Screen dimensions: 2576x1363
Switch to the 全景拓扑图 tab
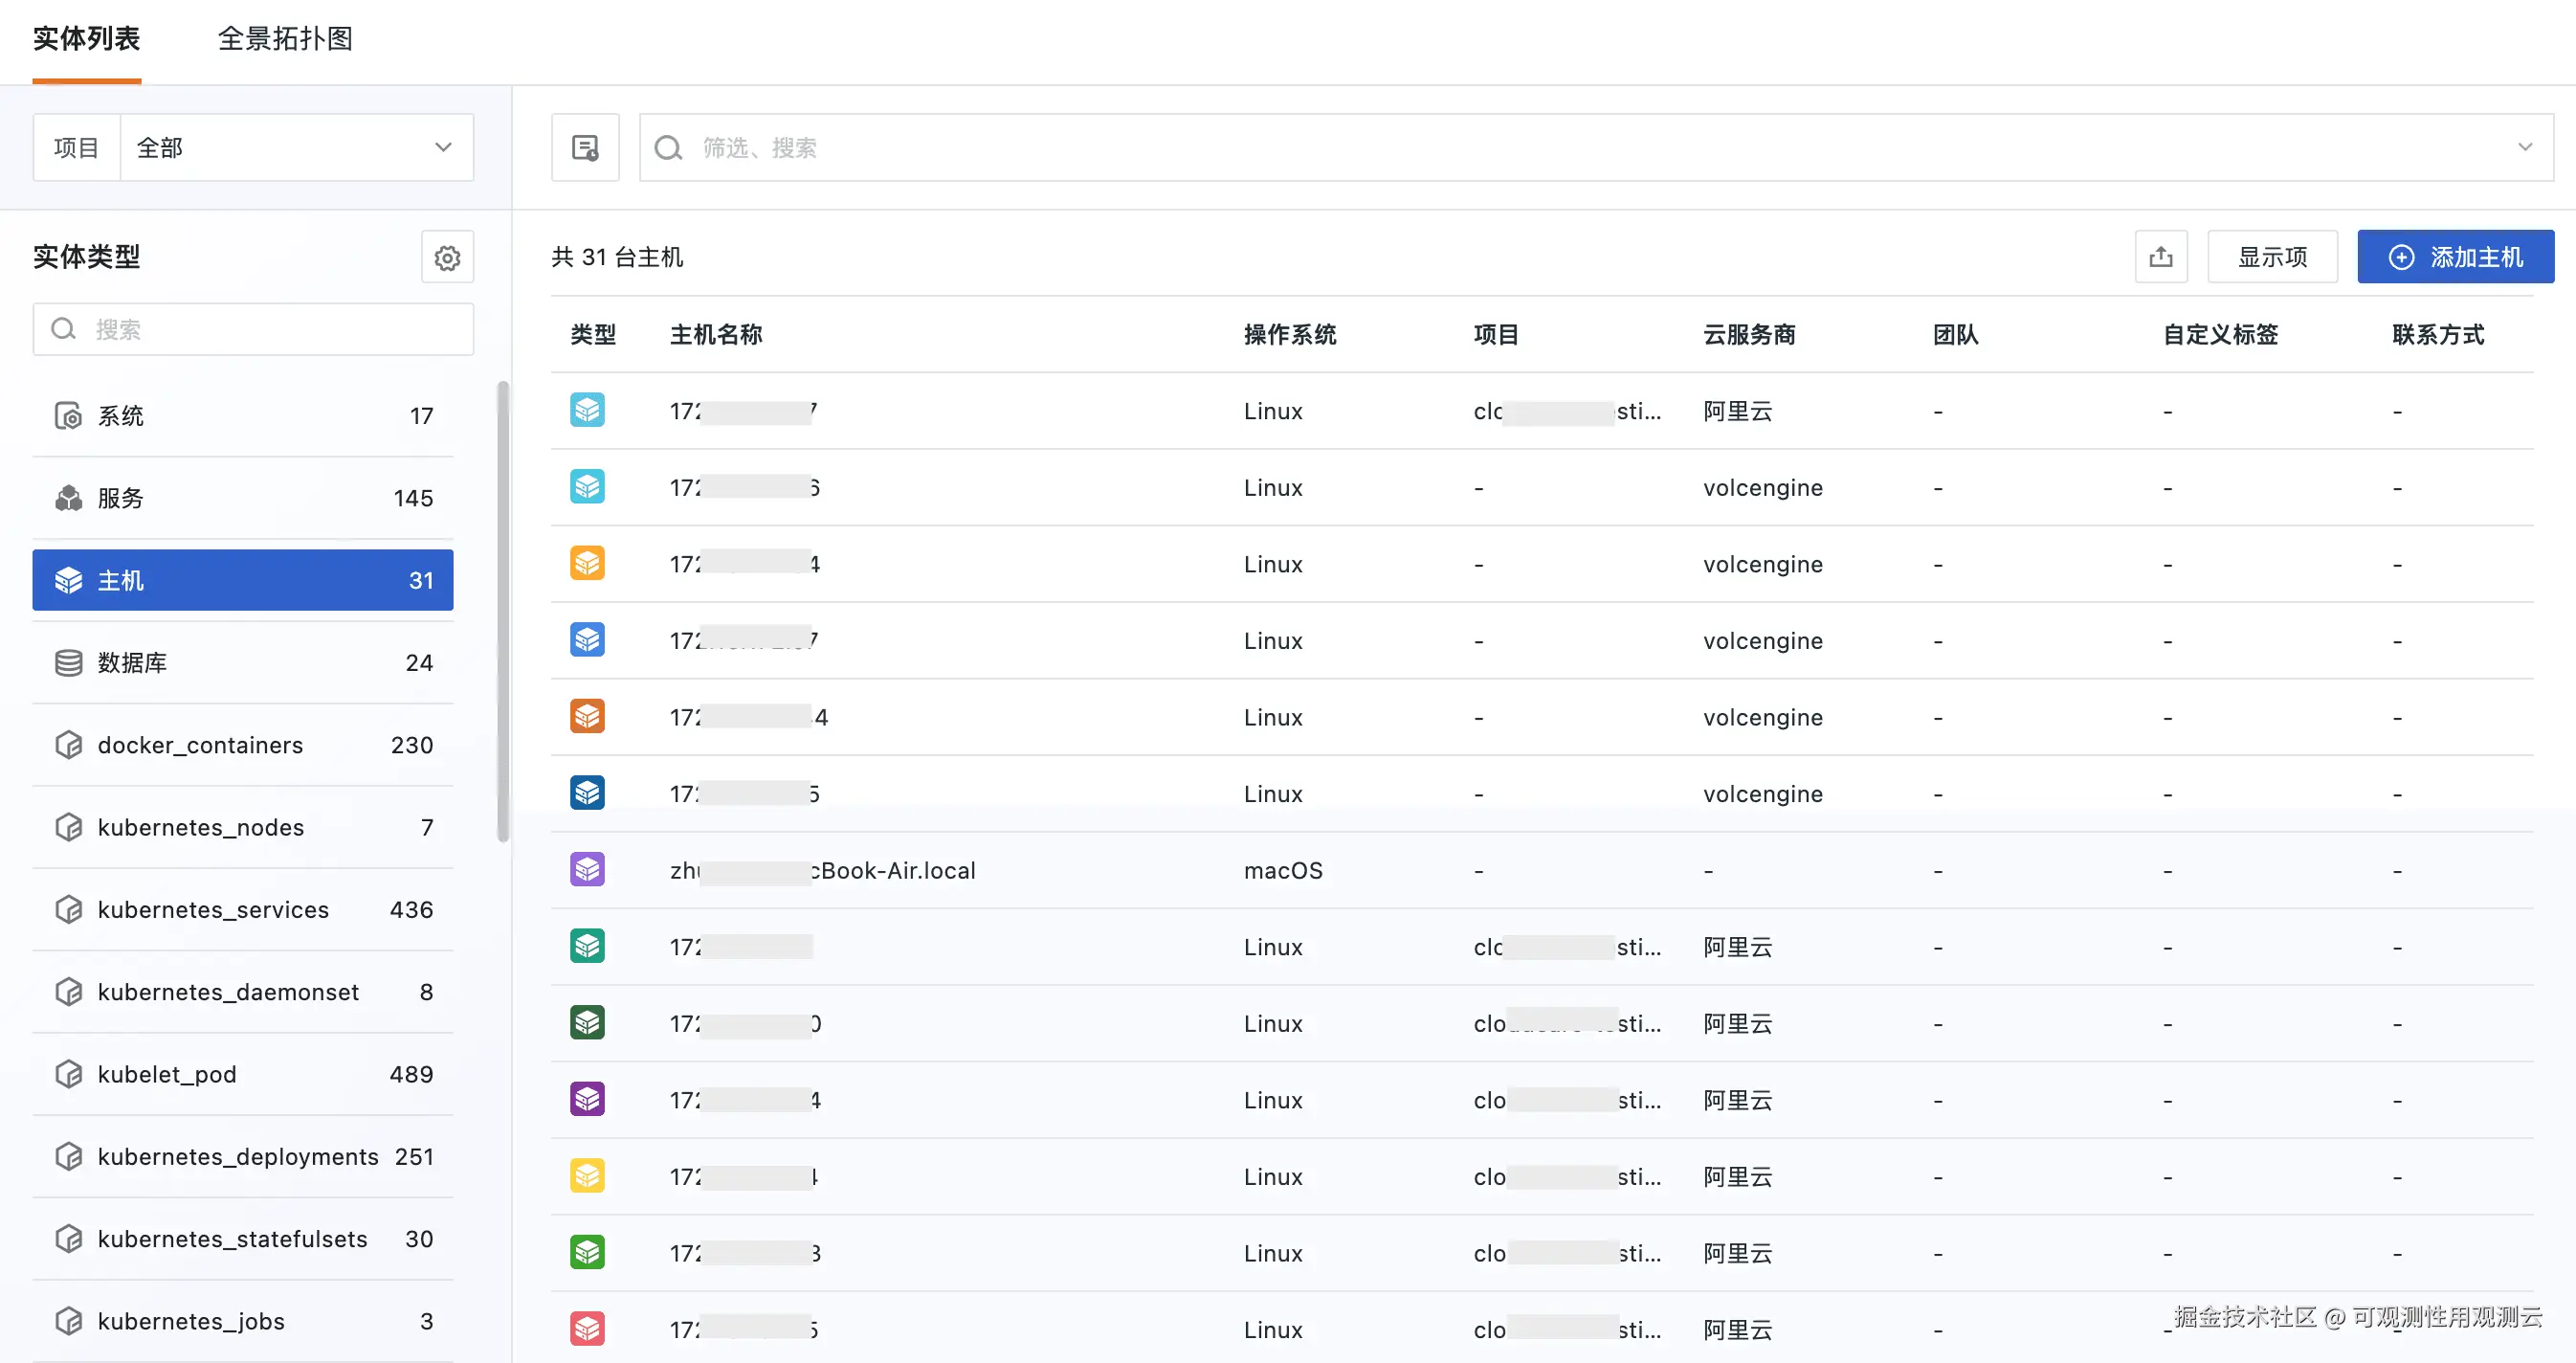click(285, 39)
